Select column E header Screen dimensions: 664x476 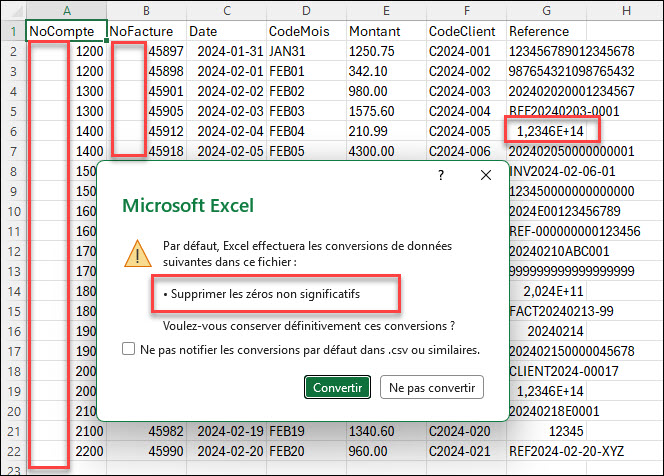point(386,11)
